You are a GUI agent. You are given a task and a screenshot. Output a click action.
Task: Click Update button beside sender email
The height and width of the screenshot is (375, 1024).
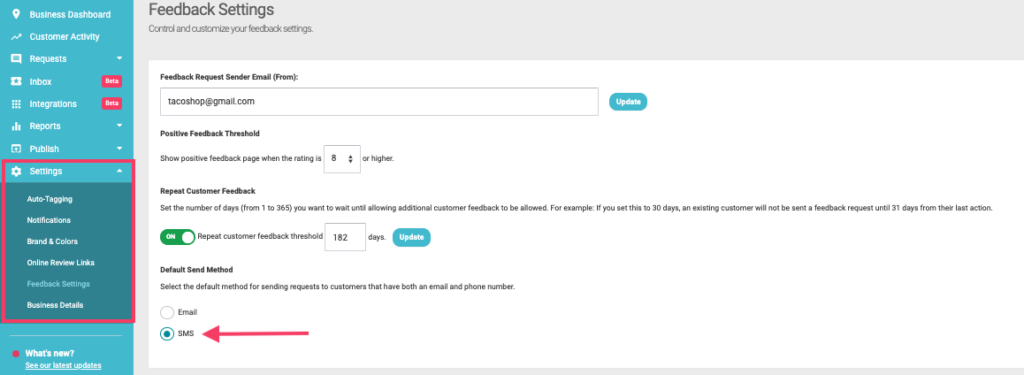[x=628, y=102]
